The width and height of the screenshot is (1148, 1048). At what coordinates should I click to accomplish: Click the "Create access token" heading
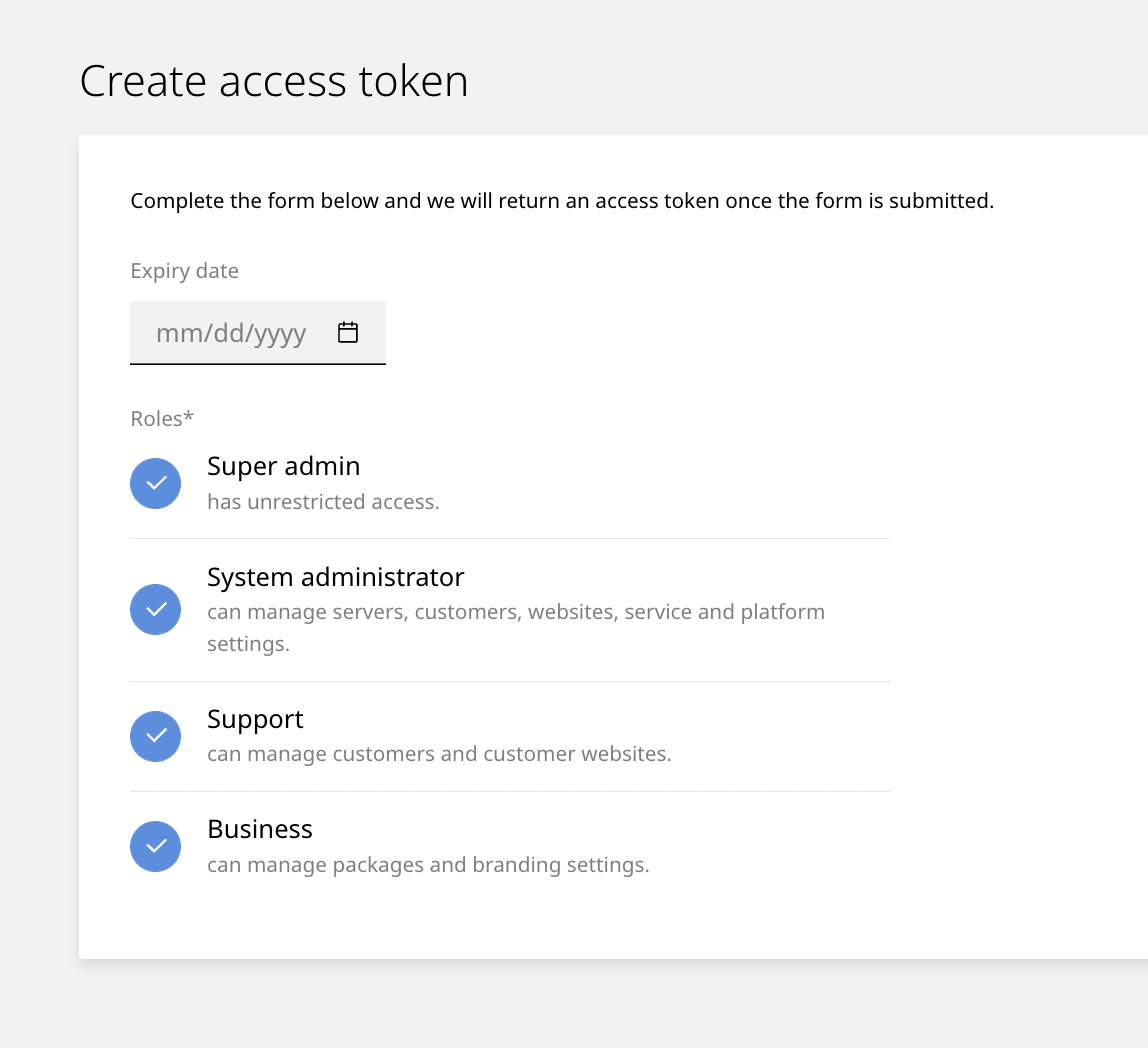(x=274, y=81)
